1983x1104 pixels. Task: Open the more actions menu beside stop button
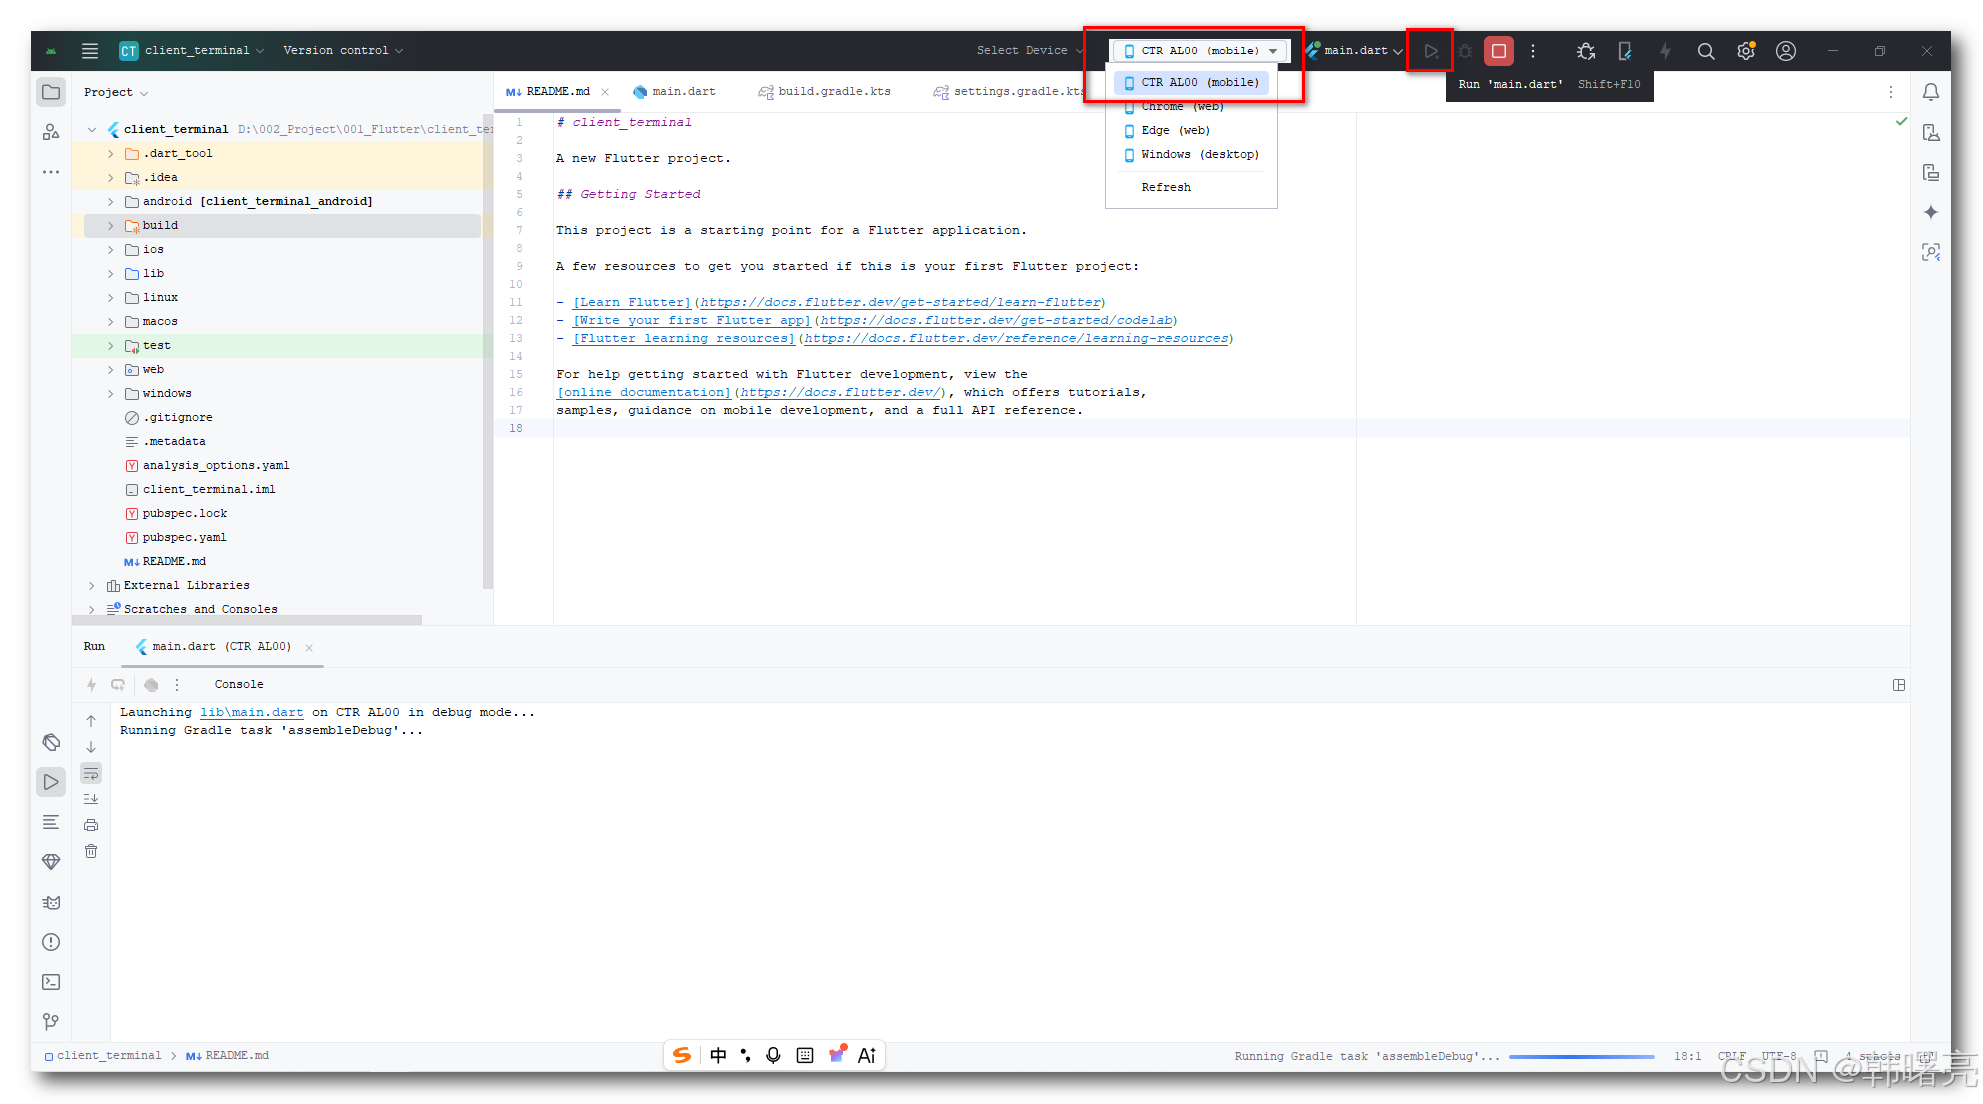click(1532, 51)
